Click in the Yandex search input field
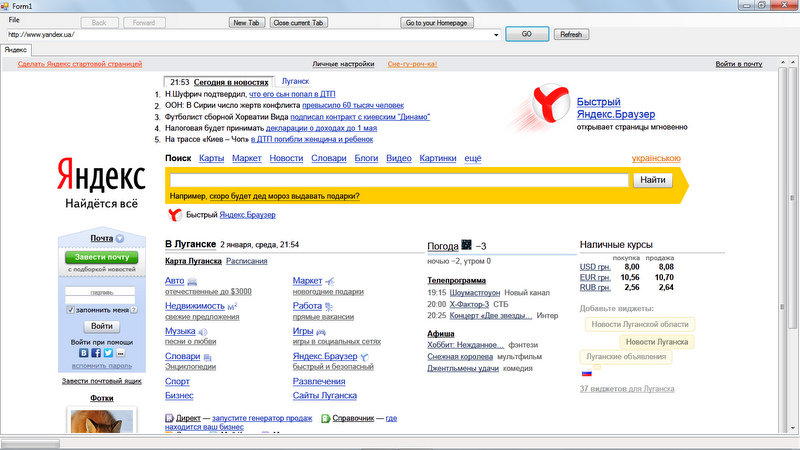The width and height of the screenshot is (800, 450). coord(399,180)
